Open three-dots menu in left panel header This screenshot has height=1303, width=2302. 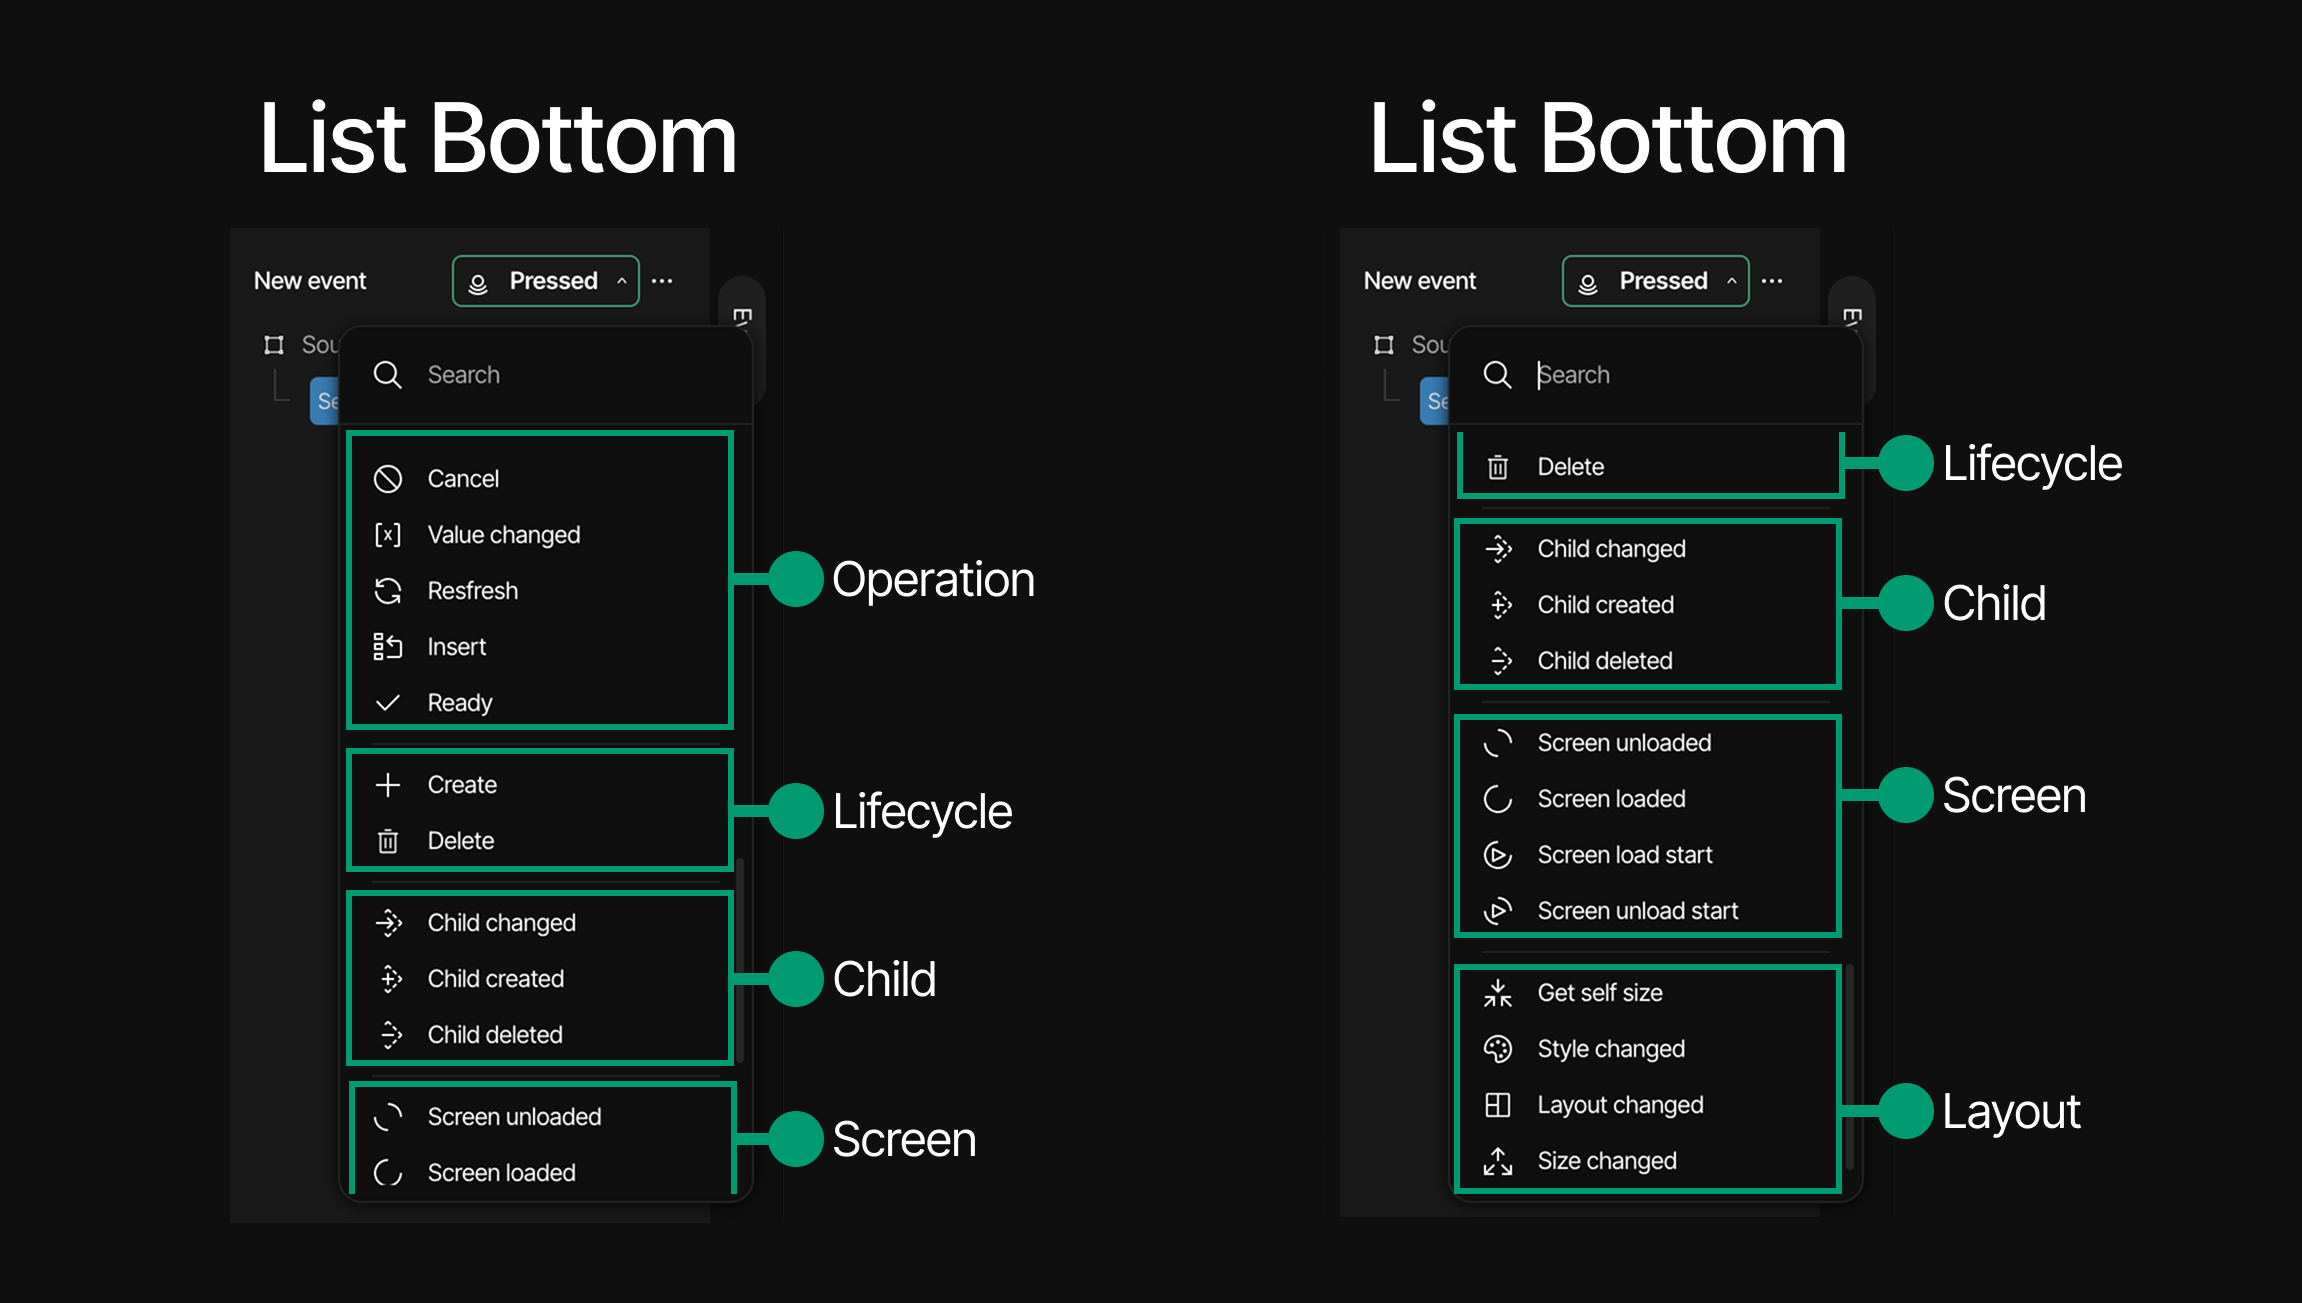coord(662,281)
